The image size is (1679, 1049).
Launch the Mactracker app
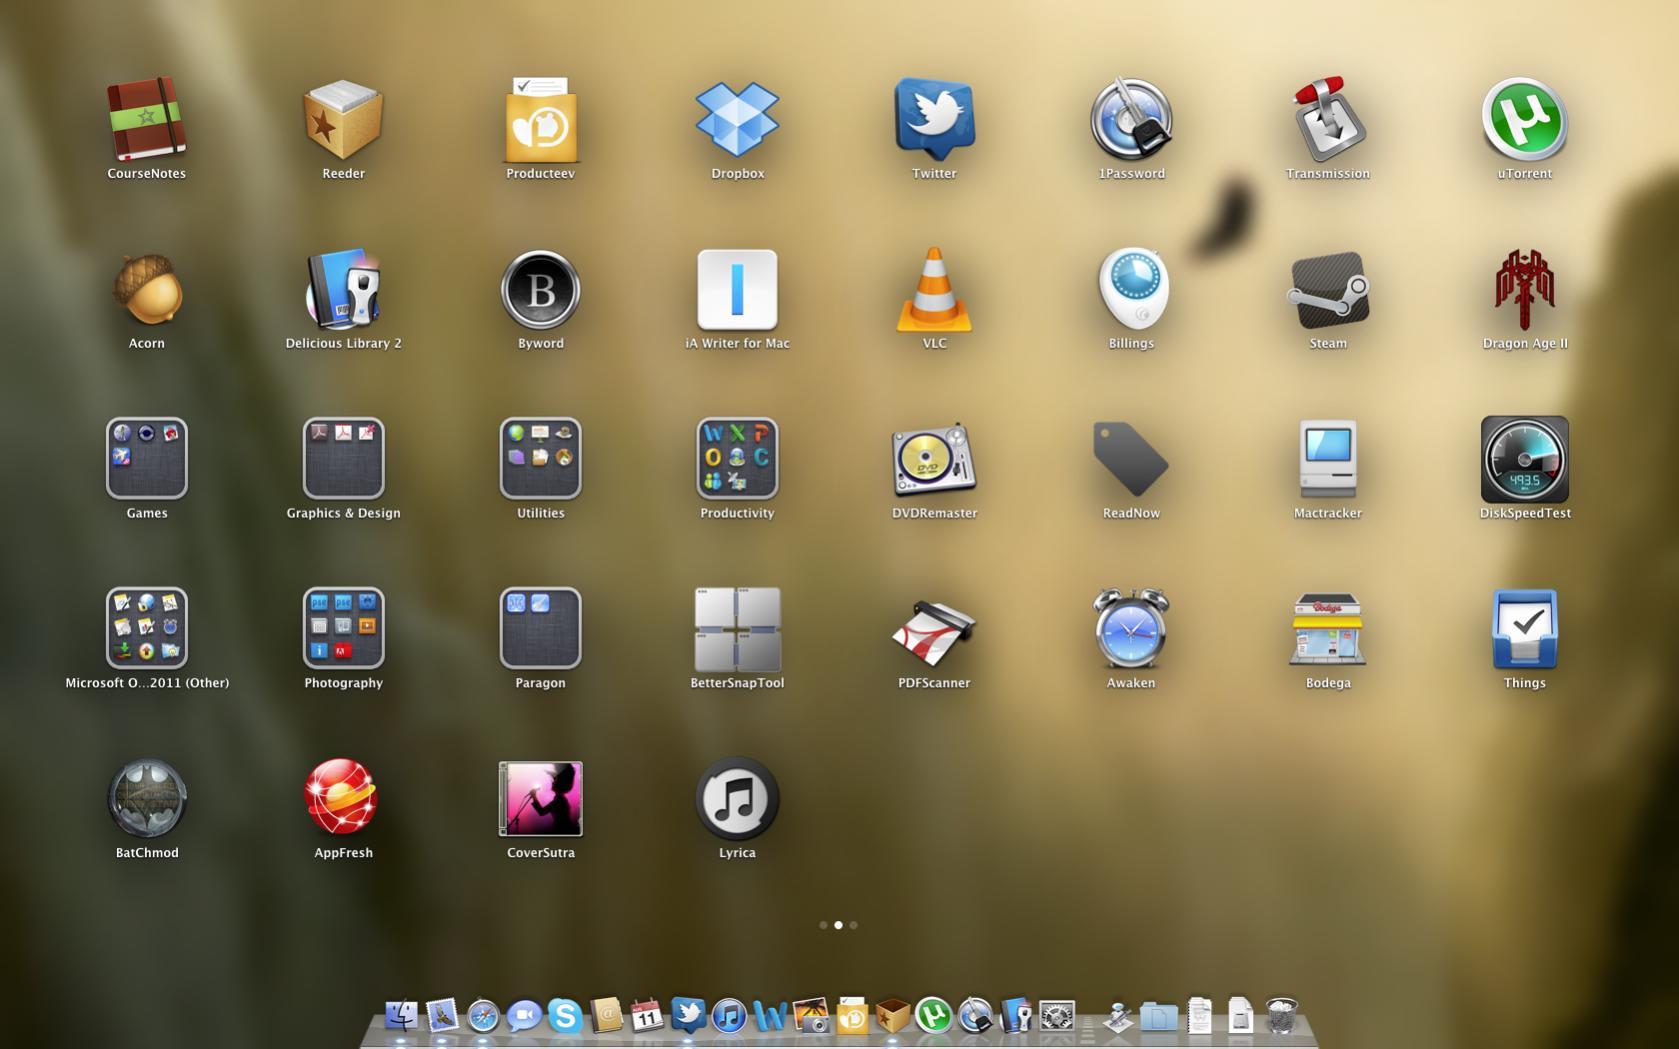[x=1328, y=458]
